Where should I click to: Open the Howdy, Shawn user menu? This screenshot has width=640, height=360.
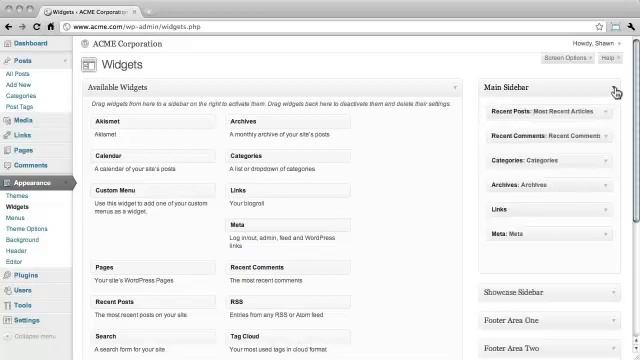point(596,43)
